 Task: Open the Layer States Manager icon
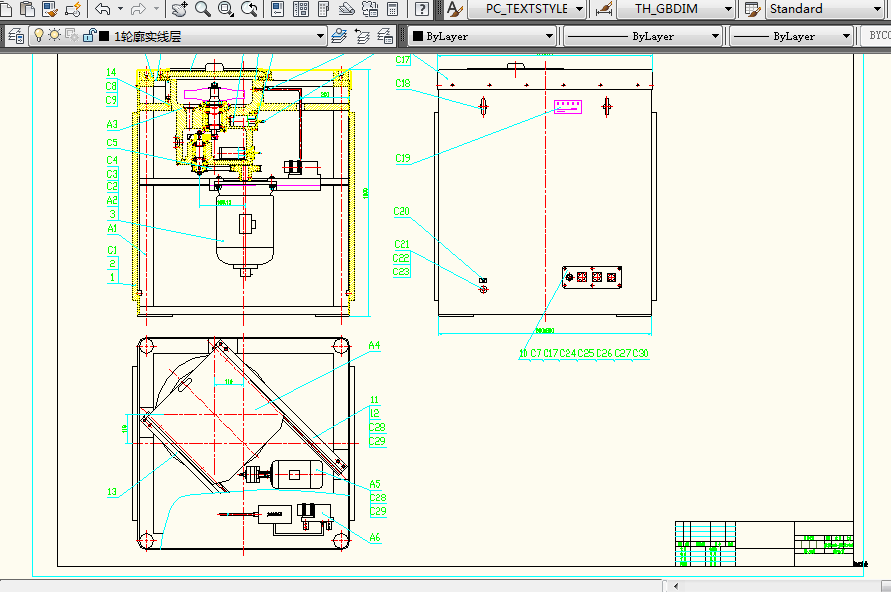[x=385, y=36]
